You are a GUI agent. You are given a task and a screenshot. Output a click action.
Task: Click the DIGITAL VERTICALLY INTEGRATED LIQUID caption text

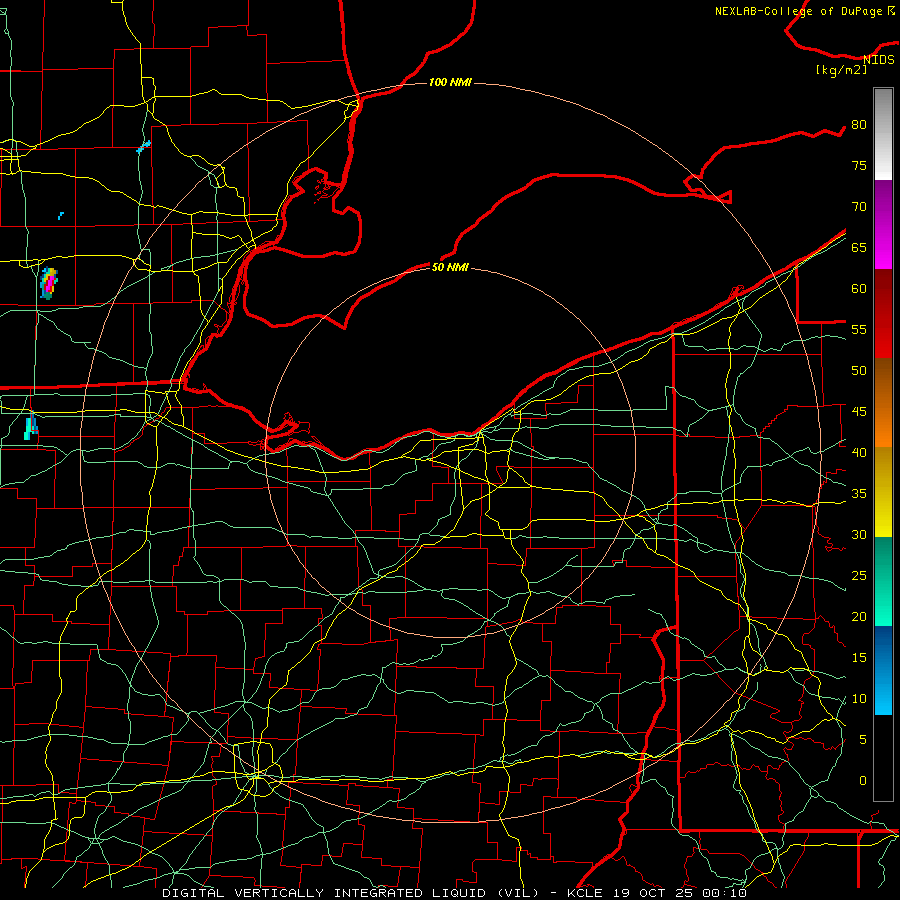pos(351,893)
